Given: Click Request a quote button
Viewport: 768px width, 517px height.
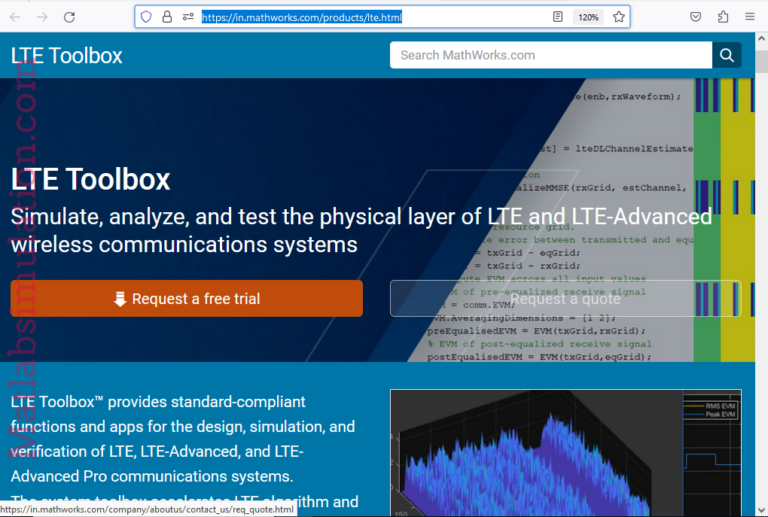Looking at the screenshot, I should 566,299.
